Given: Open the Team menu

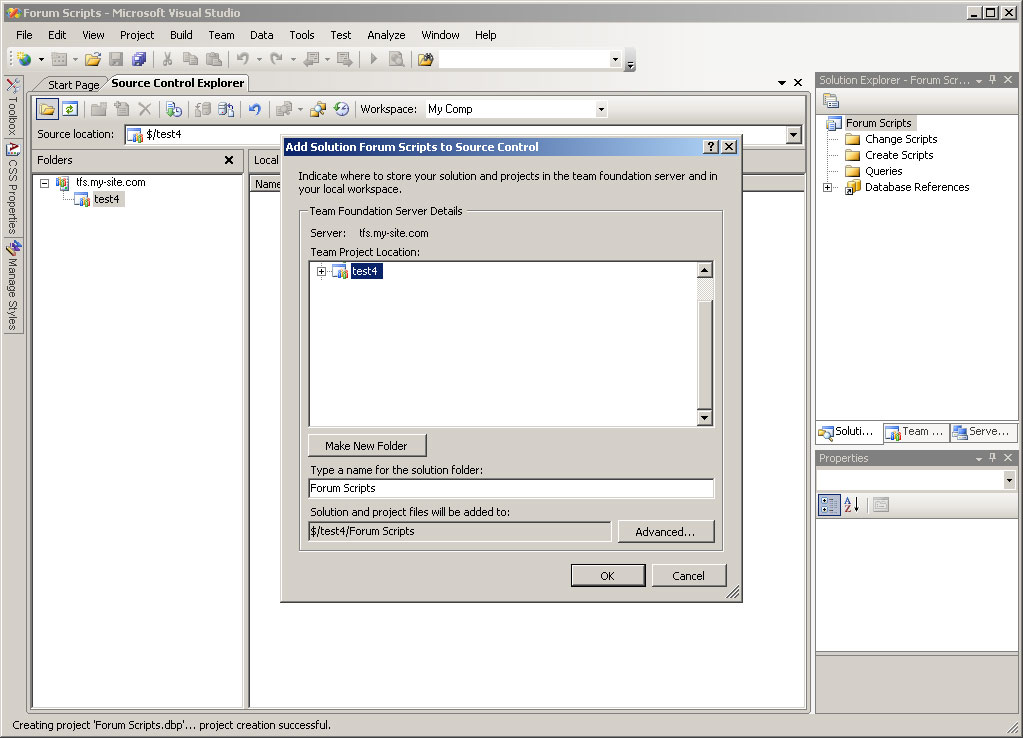Looking at the screenshot, I should pos(221,35).
